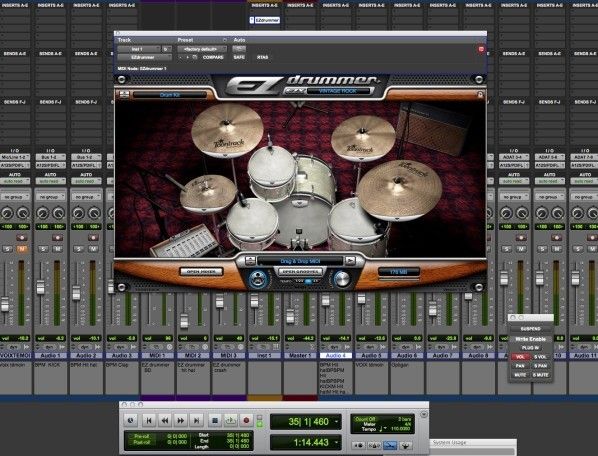Toggle S VOL automation enable
This screenshot has height=456, width=598.
coord(540,357)
